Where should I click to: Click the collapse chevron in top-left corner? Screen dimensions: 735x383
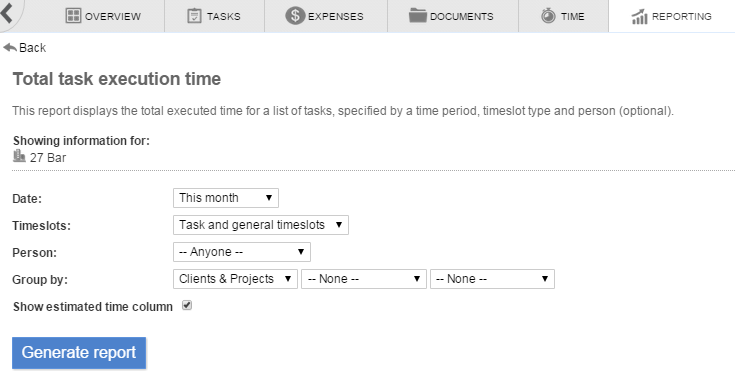tap(7, 12)
